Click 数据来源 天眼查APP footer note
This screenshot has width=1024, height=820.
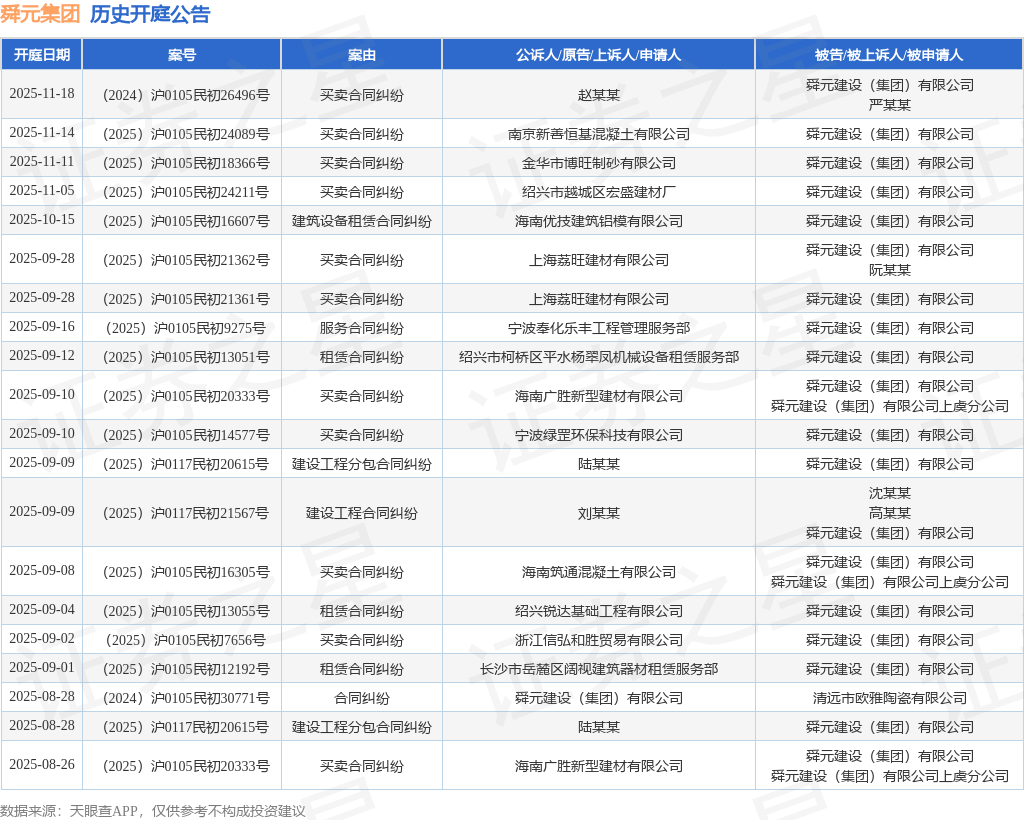[153, 811]
